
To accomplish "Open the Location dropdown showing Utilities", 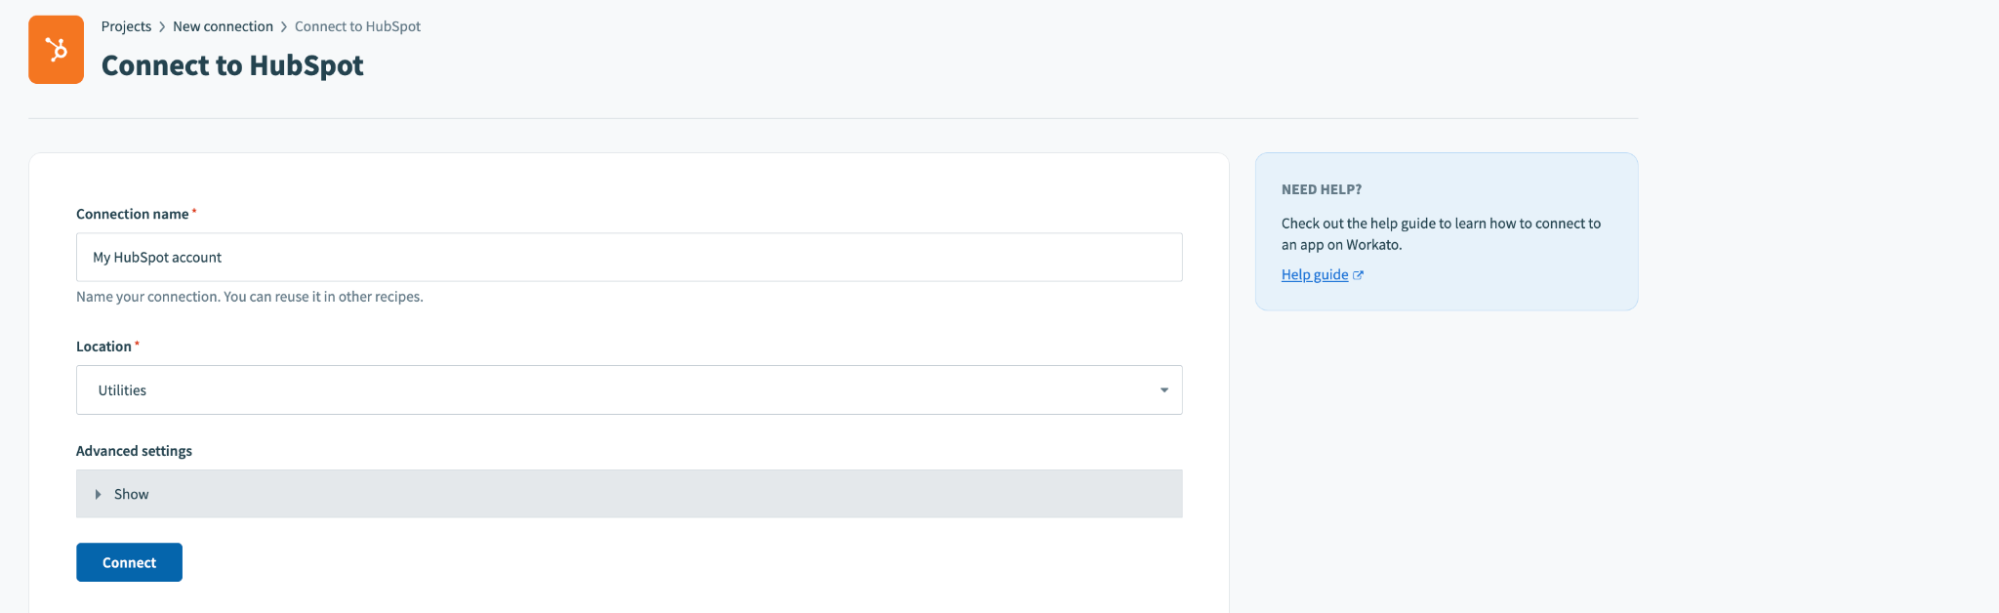I will coord(629,390).
